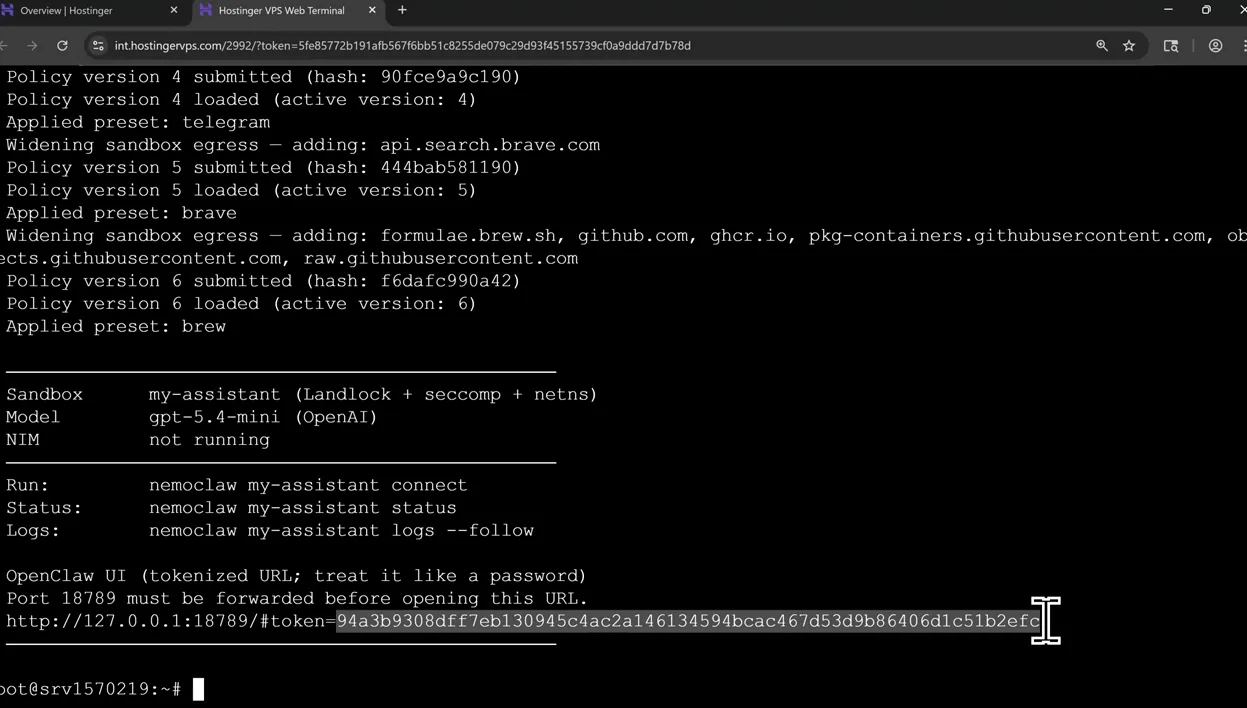Open a new browser tab

click(x=402, y=10)
